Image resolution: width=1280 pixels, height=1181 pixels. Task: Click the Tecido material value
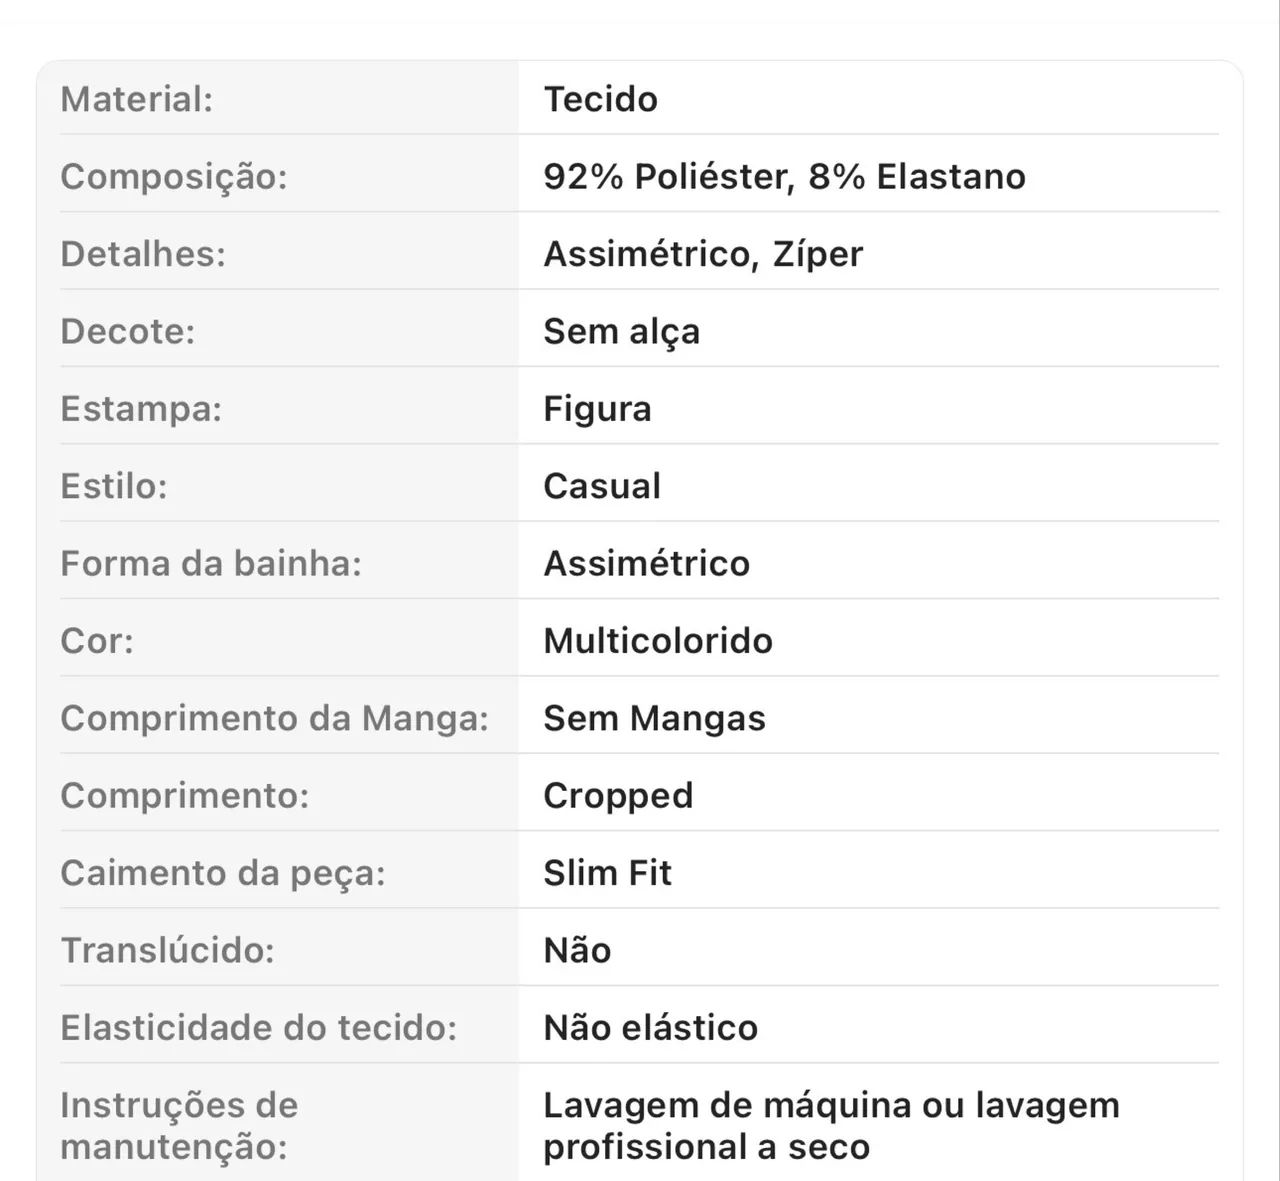(600, 99)
